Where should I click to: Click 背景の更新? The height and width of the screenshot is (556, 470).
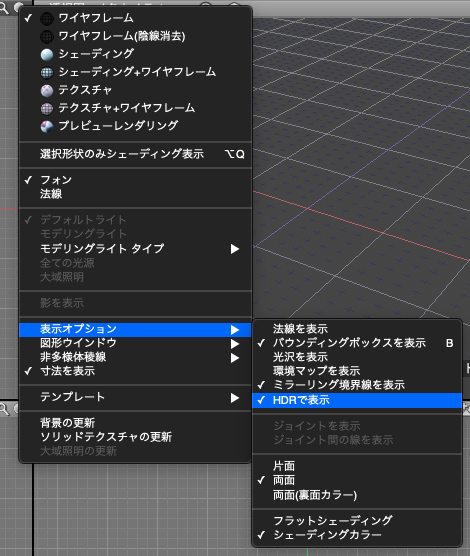tap(67, 423)
